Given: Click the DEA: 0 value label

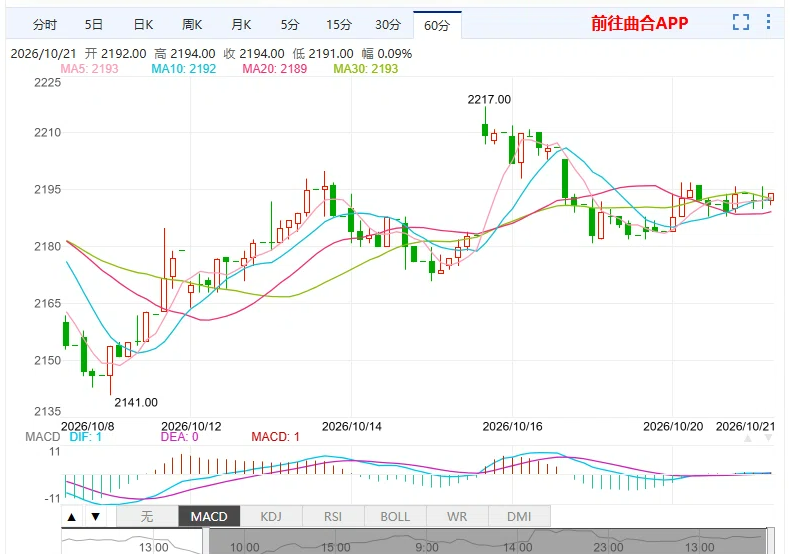Looking at the screenshot, I should (179, 437).
